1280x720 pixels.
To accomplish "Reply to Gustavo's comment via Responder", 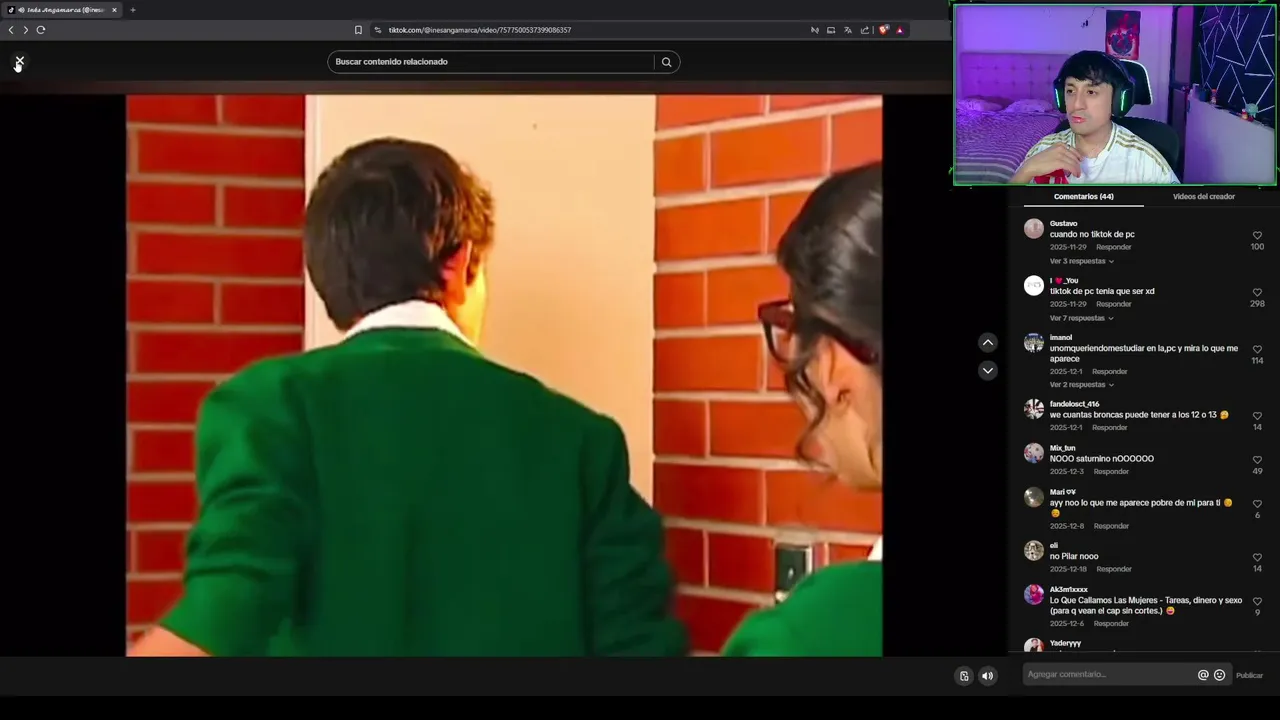I will 1113,247.
